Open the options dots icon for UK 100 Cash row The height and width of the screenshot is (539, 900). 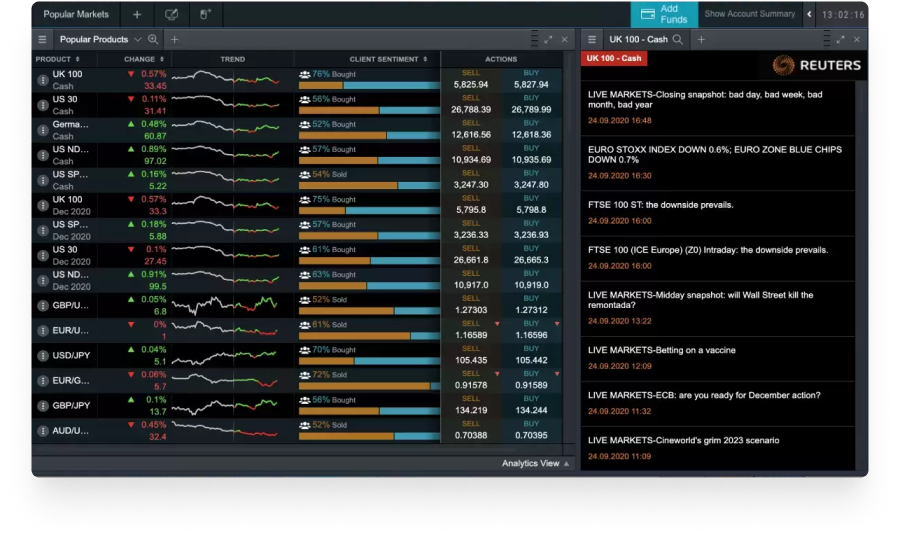43,80
